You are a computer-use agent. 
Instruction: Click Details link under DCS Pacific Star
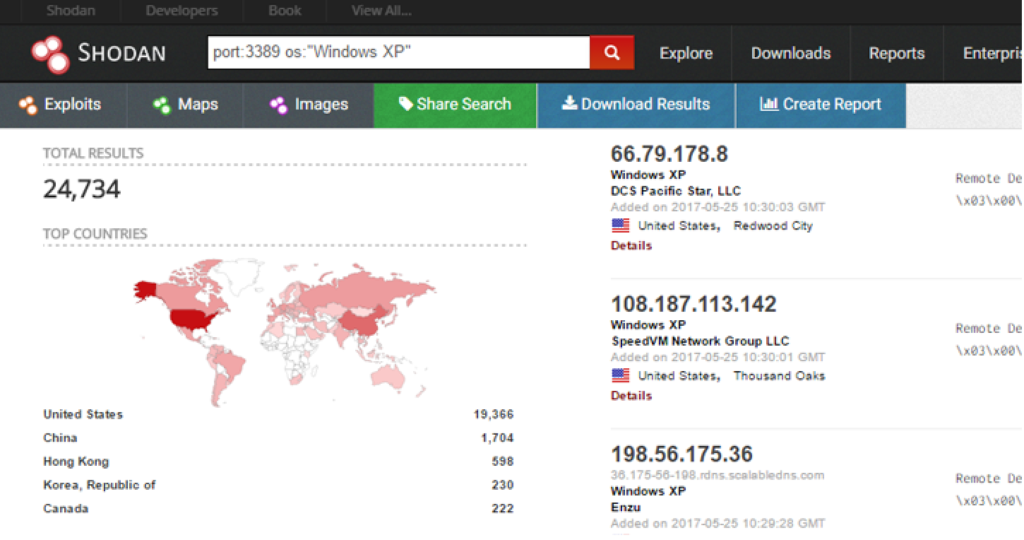(x=631, y=245)
